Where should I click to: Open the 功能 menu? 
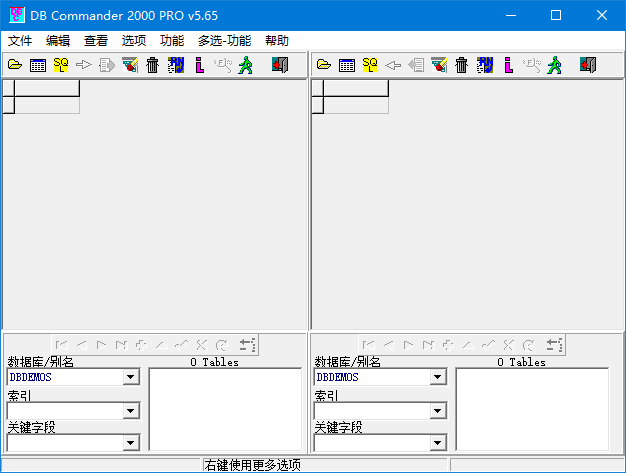172,41
